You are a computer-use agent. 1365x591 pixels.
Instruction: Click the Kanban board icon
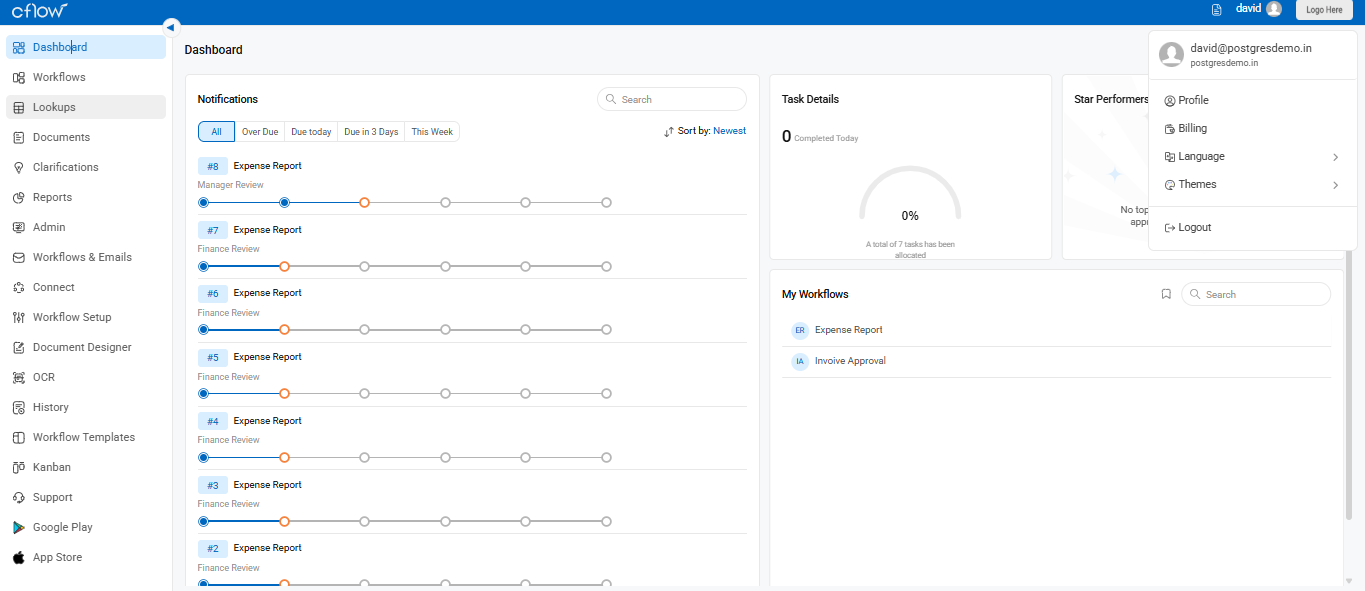(19, 467)
